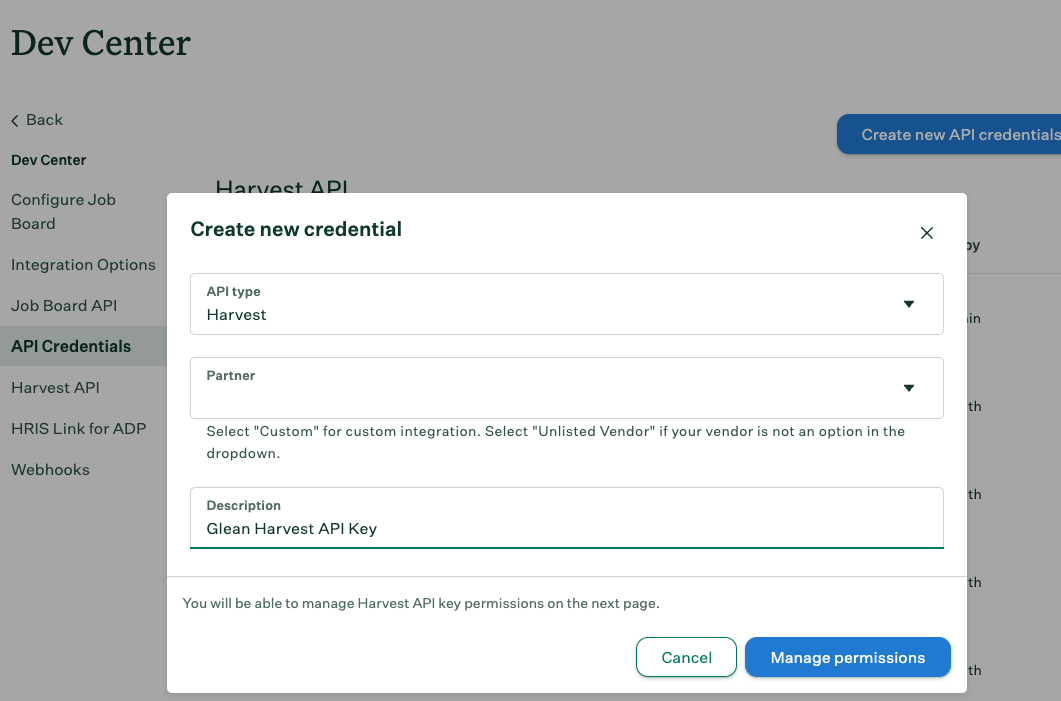1061x701 pixels.
Task: Open Harvest API sidebar link
Action: (55, 388)
